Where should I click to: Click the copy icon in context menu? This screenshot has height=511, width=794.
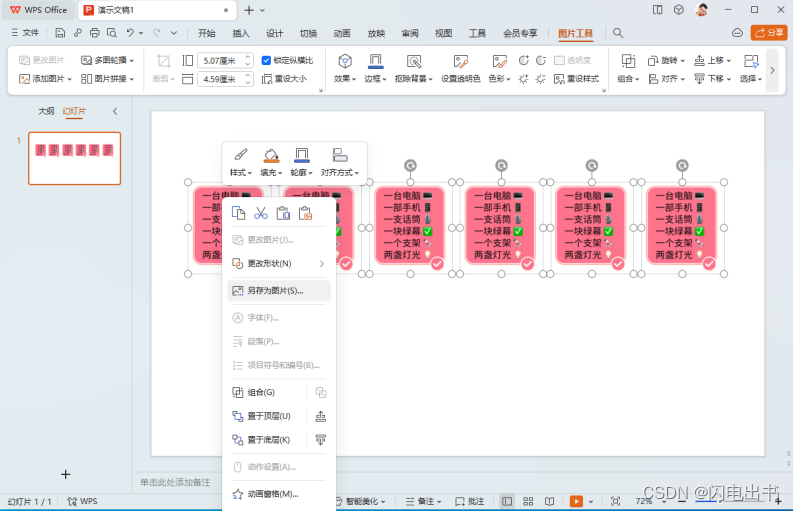(238, 213)
